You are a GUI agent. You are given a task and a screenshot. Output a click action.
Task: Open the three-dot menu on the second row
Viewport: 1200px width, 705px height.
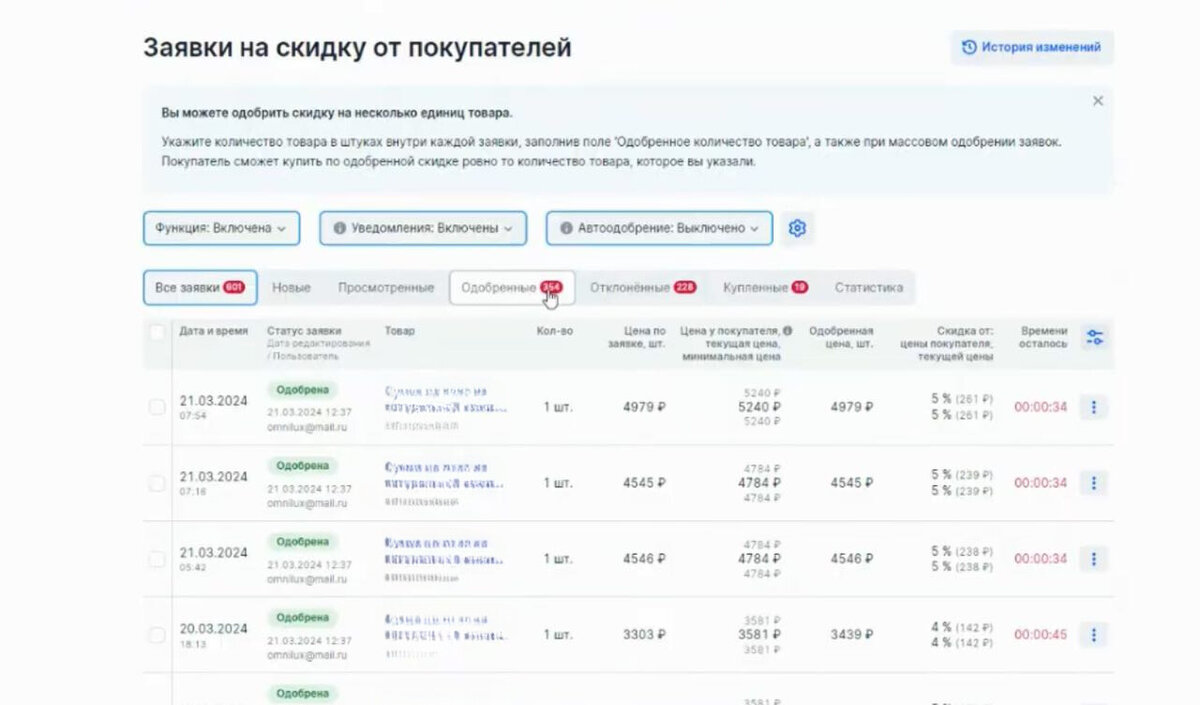[1094, 483]
